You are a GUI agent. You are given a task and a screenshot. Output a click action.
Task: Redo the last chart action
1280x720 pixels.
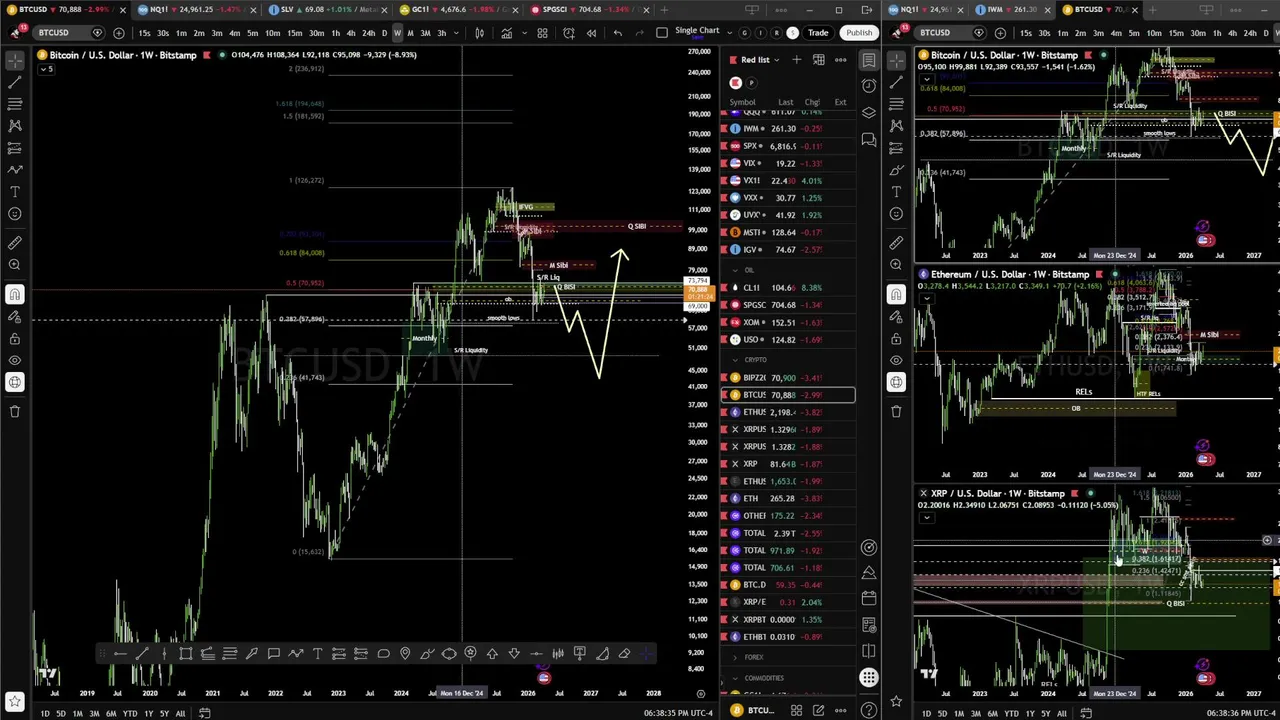click(639, 33)
